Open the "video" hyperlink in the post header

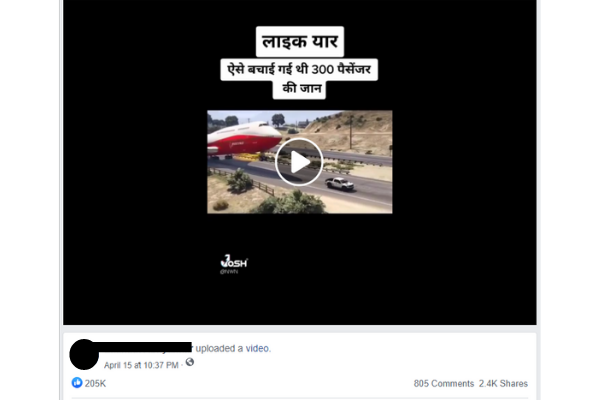[x=257, y=348]
